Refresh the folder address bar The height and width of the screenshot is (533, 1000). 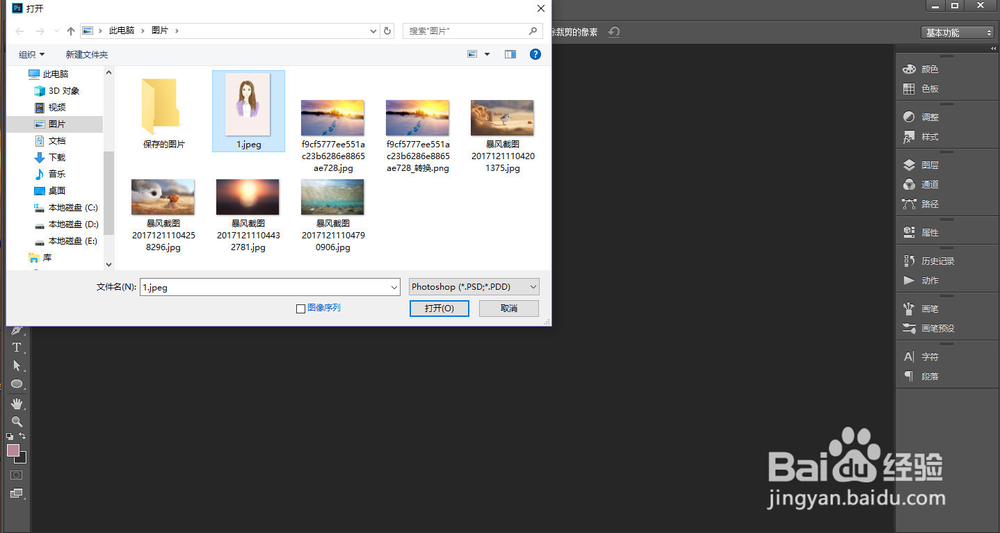coord(387,31)
